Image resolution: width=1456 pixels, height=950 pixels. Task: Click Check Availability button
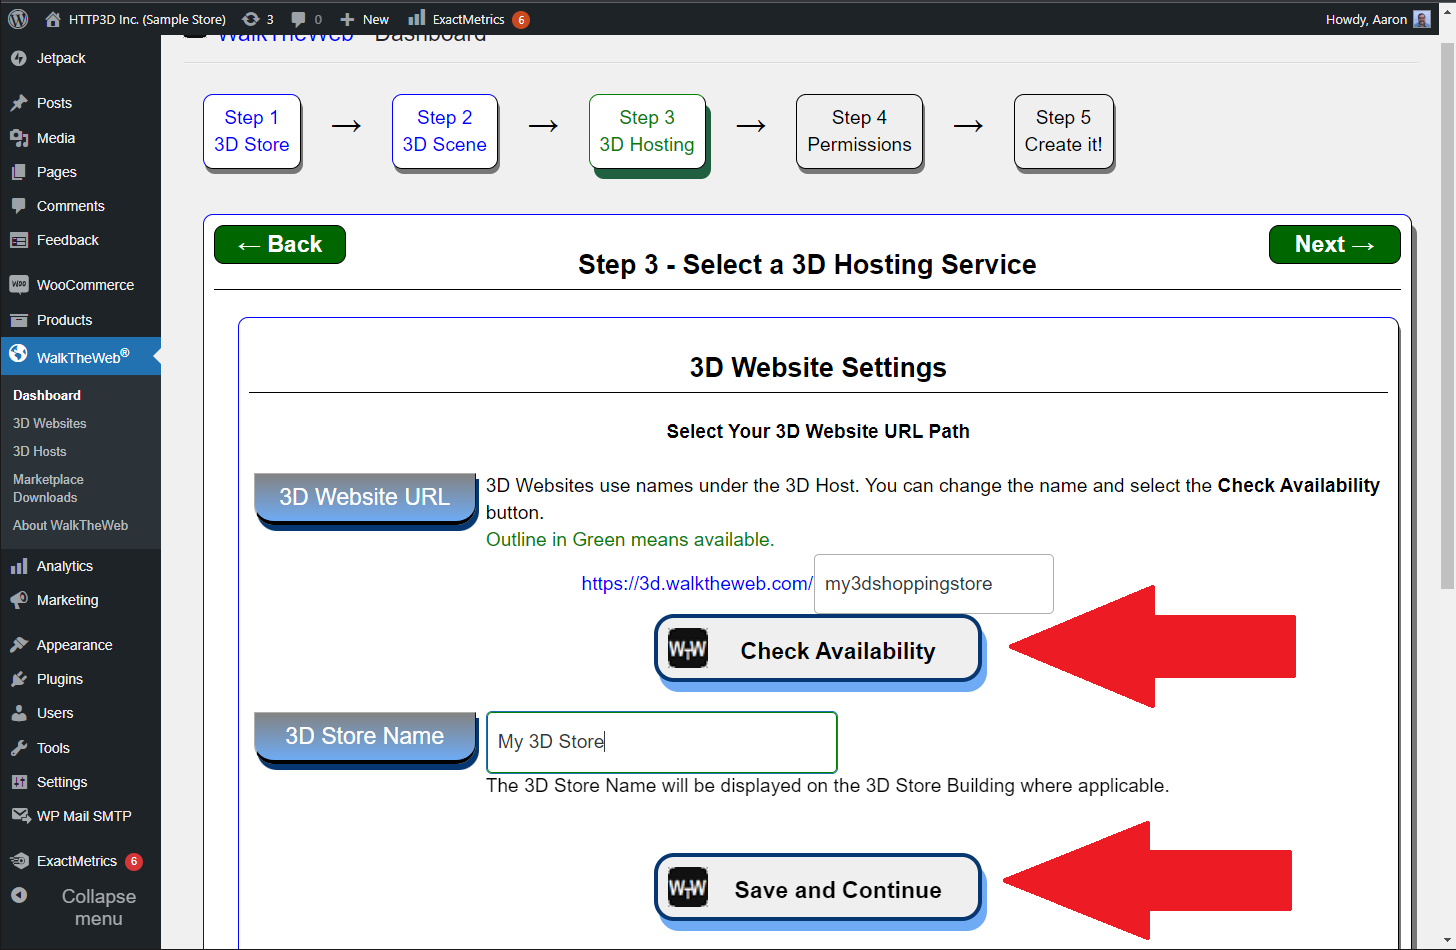tap(818, 650)
